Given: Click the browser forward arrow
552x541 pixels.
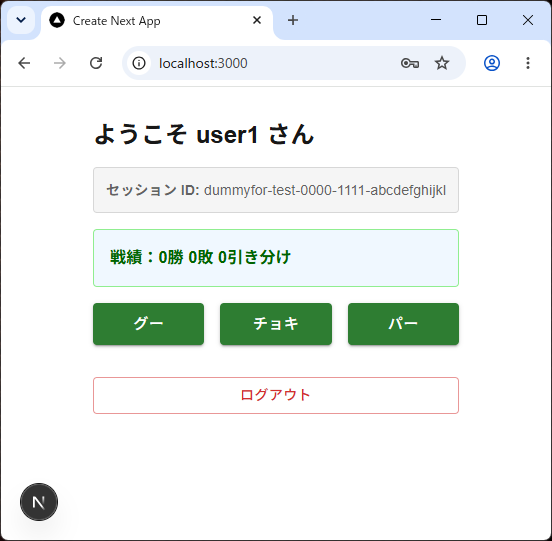Looking at the screenshot, I should pyautogui.click(x=60, y=63).
